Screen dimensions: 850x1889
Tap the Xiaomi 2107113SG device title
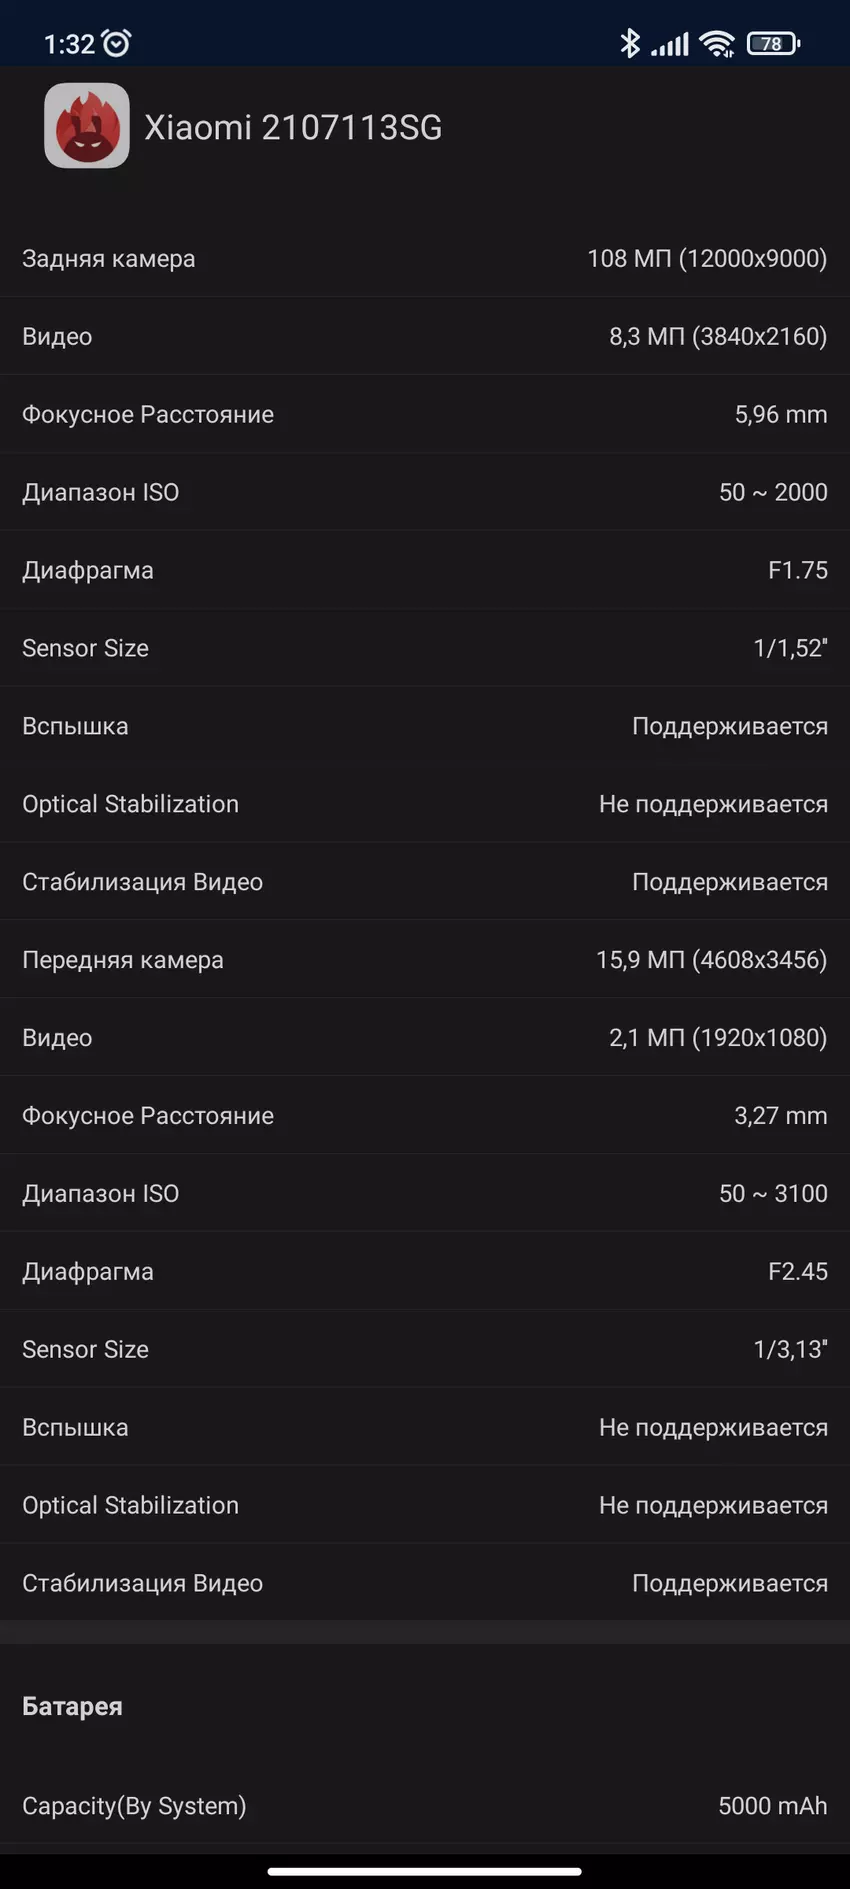293,127
